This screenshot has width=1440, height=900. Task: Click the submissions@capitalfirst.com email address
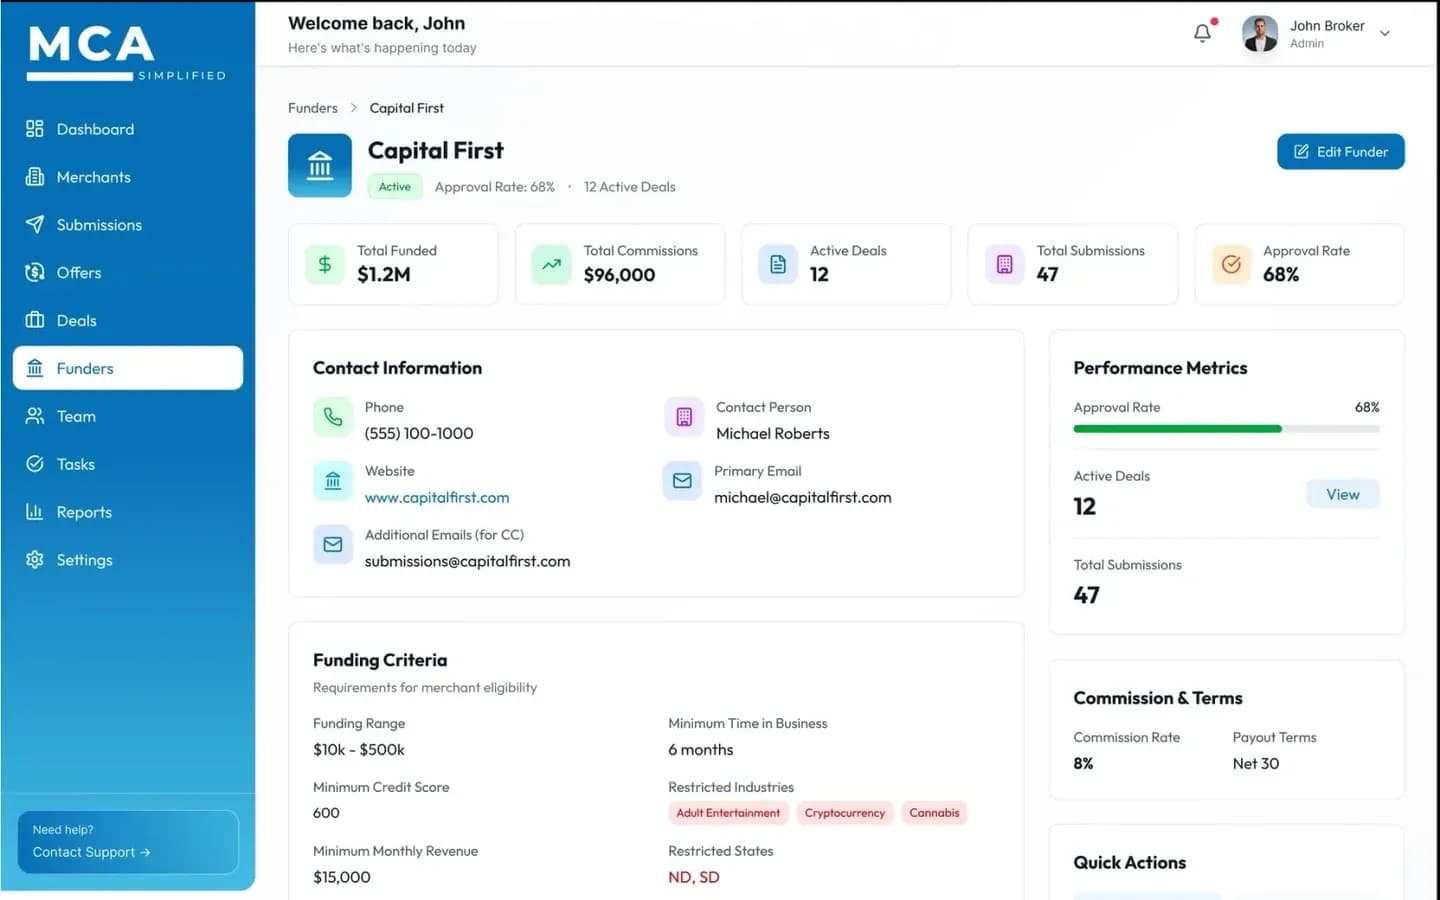467,561
